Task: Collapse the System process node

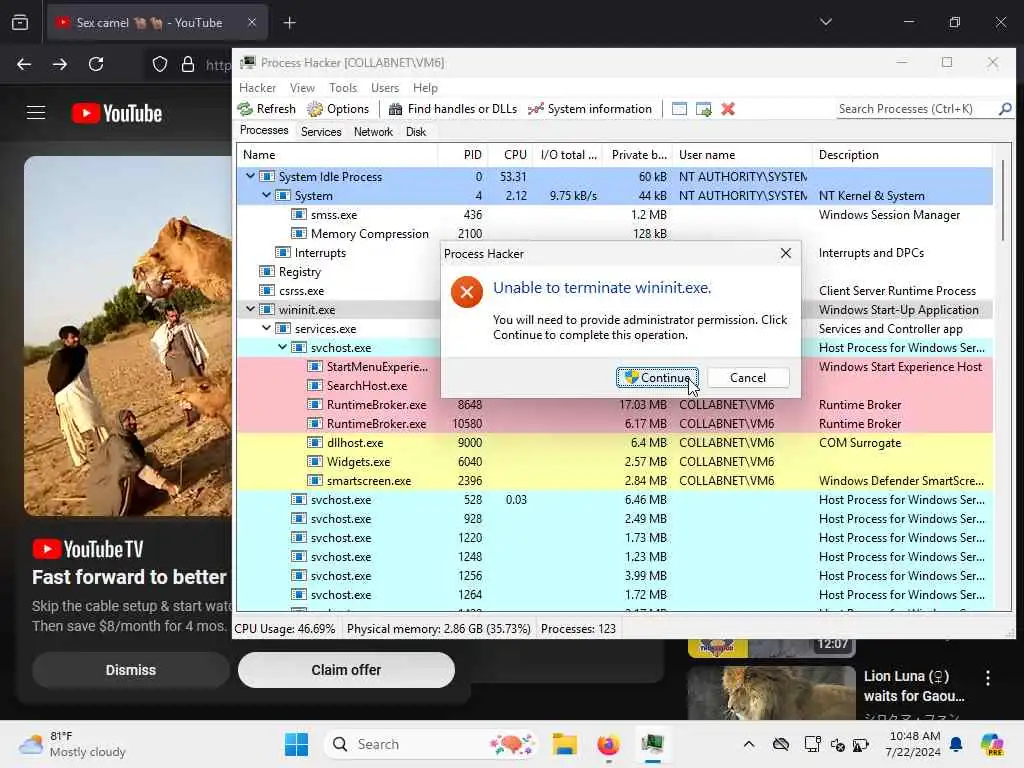Action: (x=266, y=195)
